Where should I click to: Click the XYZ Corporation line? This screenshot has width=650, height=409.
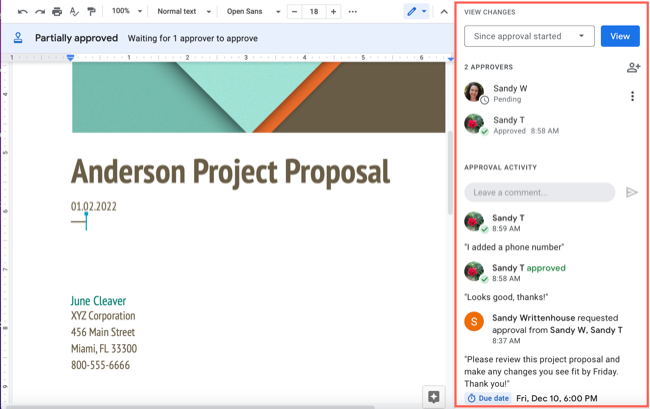[103, 316]
